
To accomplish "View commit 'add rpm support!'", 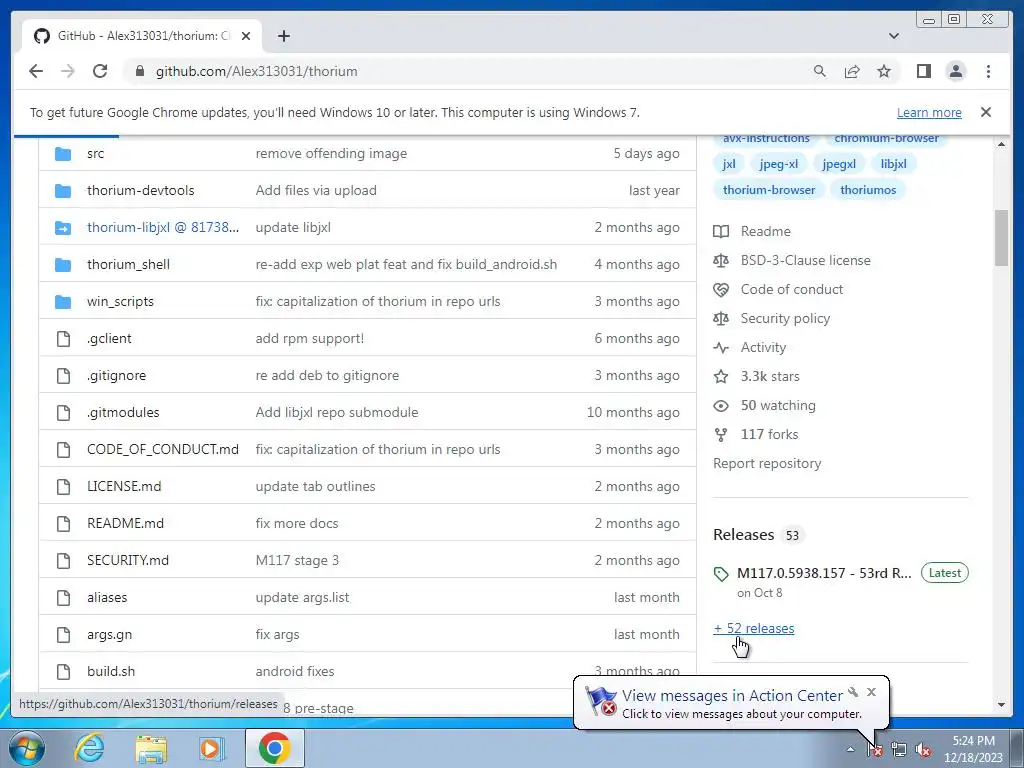I will click(310, 338).
